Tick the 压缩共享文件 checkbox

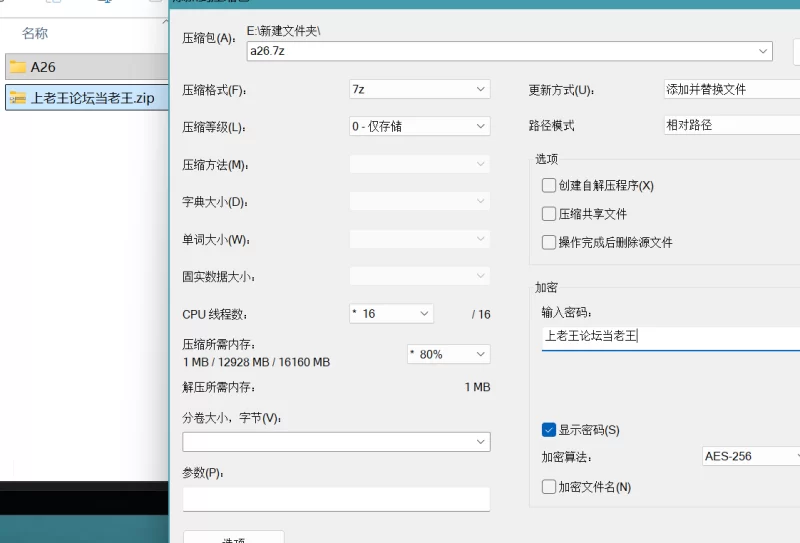click(x=548, y=213)
